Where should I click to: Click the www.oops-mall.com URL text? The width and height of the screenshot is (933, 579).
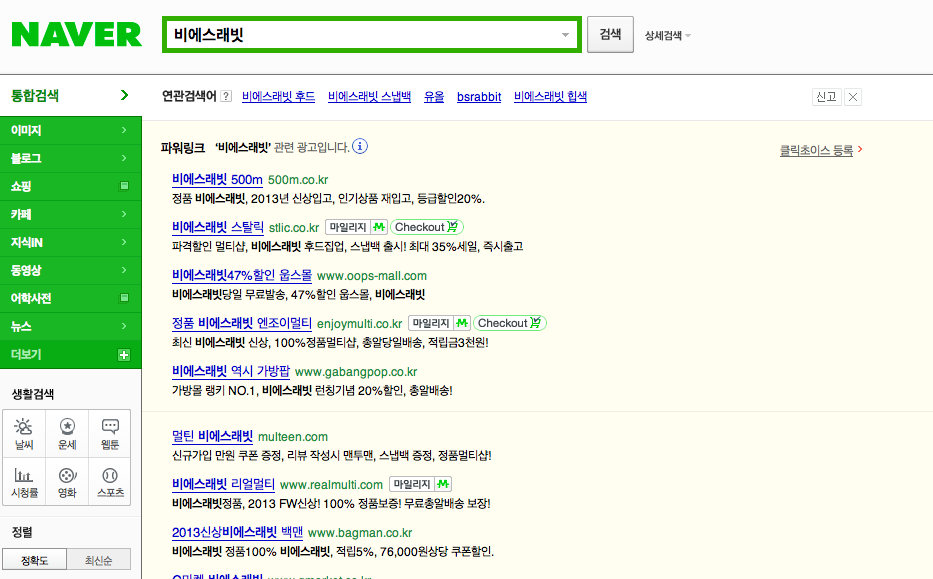click(372, 276)
